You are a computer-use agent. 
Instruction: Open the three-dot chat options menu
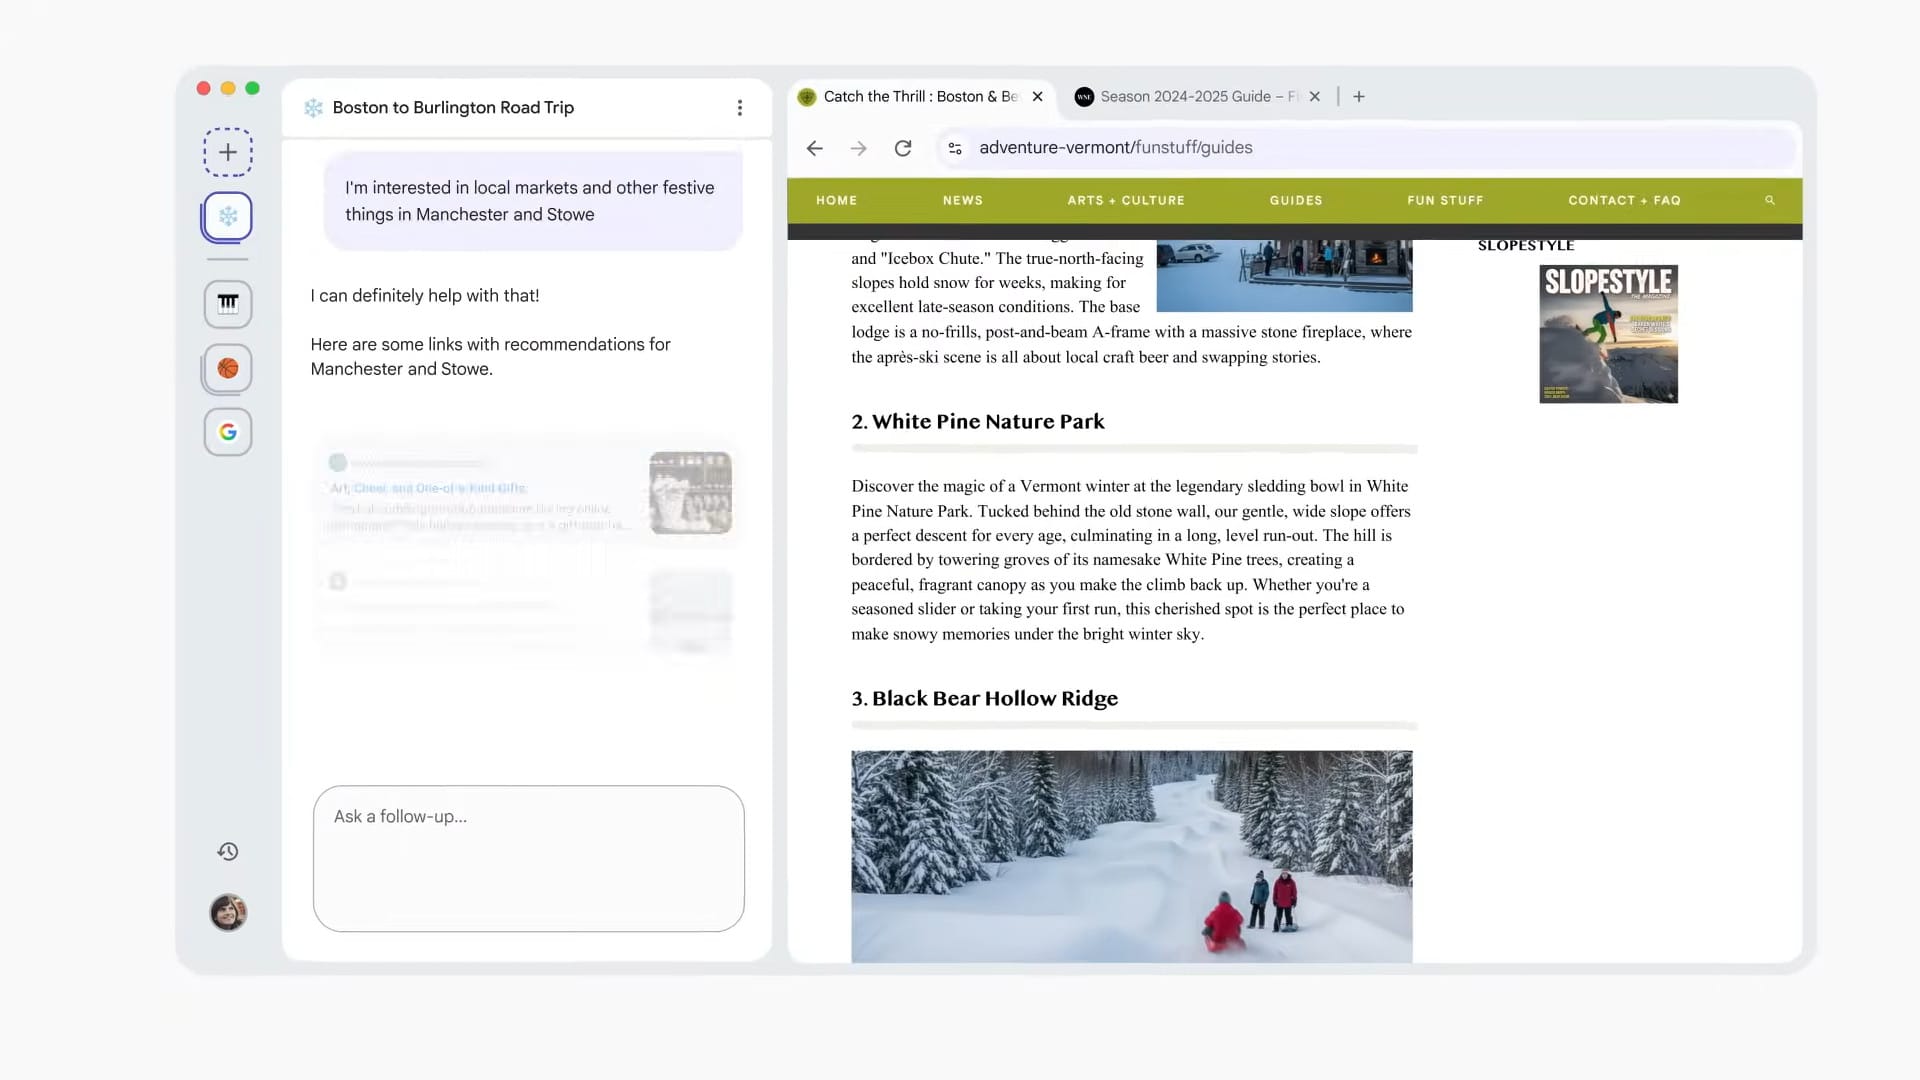pyautogui.click(x=740, y=108)
